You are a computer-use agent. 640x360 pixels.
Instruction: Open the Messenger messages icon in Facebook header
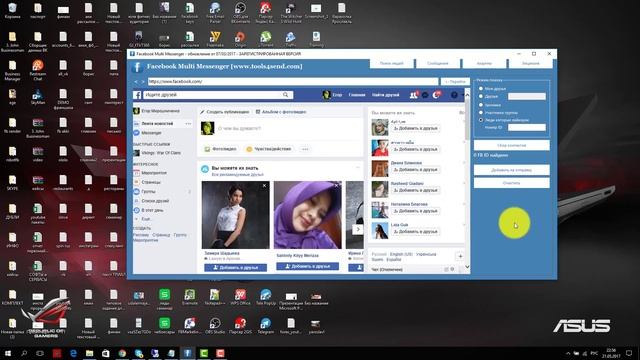coord(425,95)
